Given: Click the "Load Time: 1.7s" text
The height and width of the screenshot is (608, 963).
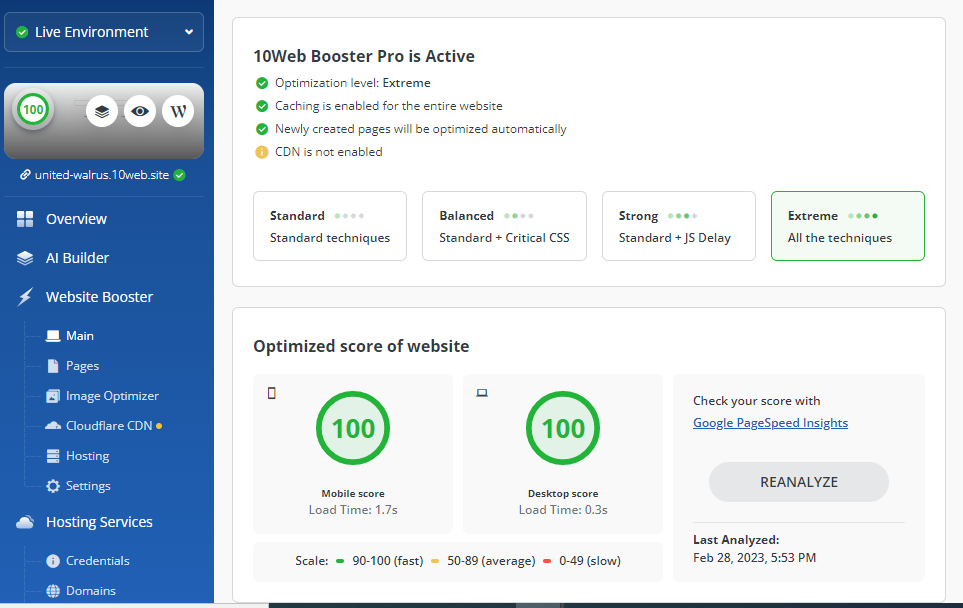Looking at the screenshot, I should click(353, 510).
